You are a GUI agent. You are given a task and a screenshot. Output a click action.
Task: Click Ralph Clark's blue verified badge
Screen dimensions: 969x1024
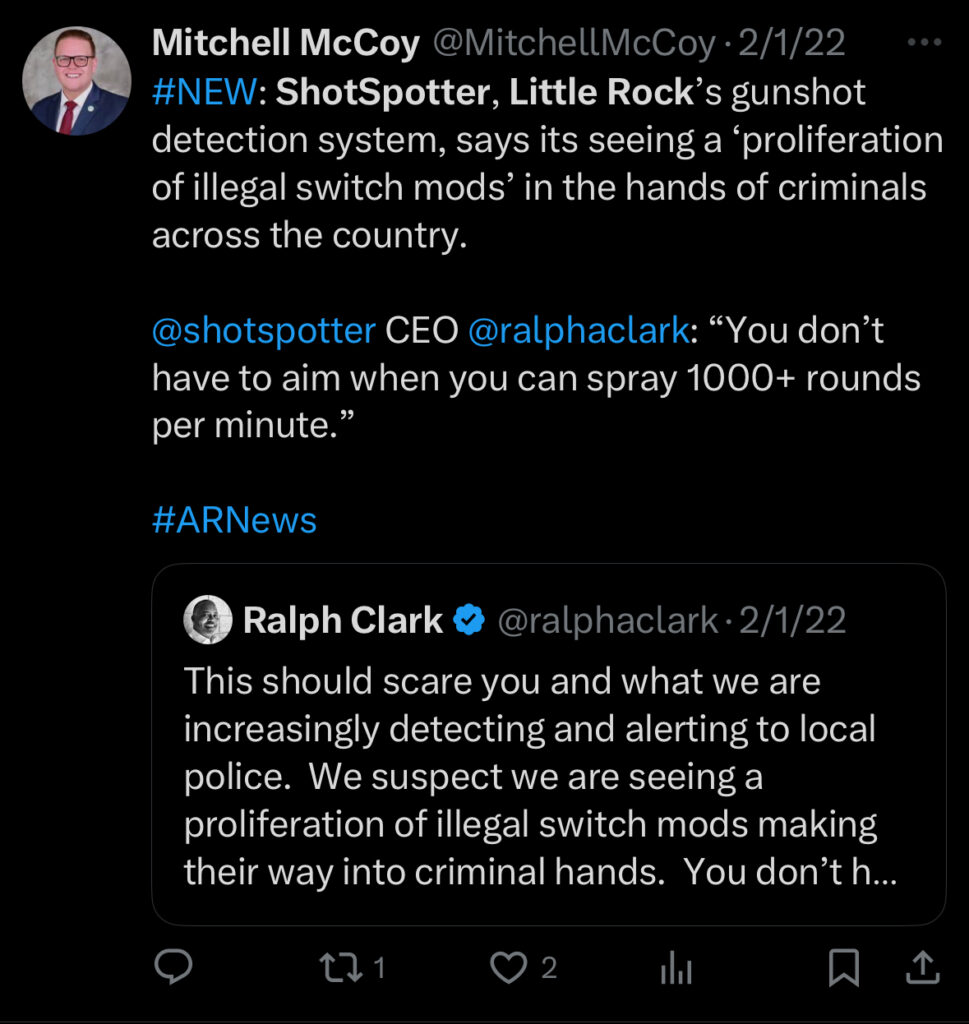pyautogui.click(x=468, y=621)
